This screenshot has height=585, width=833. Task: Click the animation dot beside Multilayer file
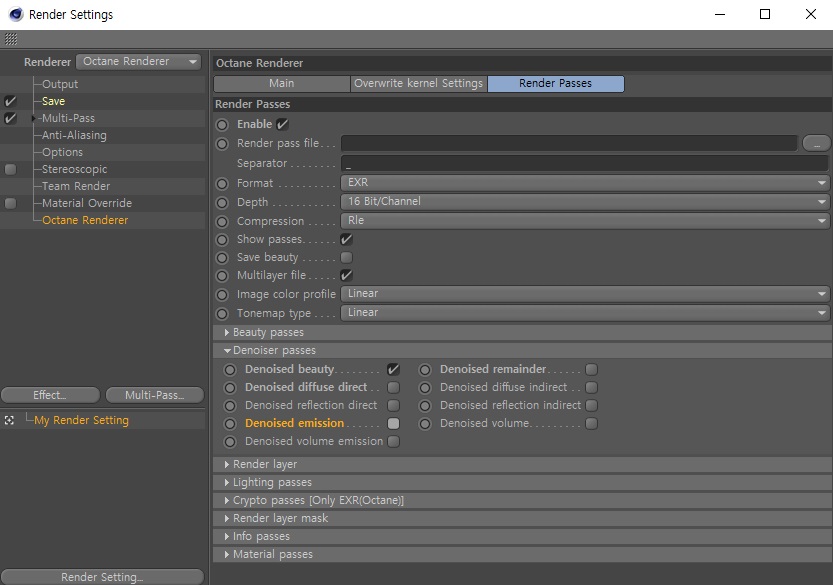pos(222,276)
